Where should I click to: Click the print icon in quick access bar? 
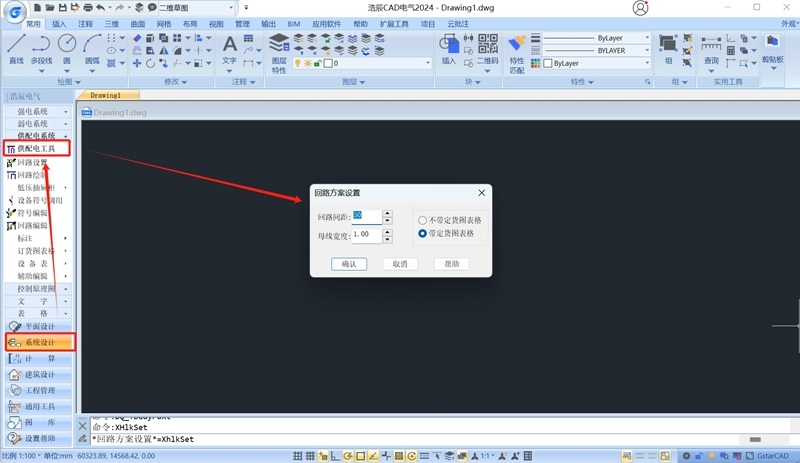[88, 8]
